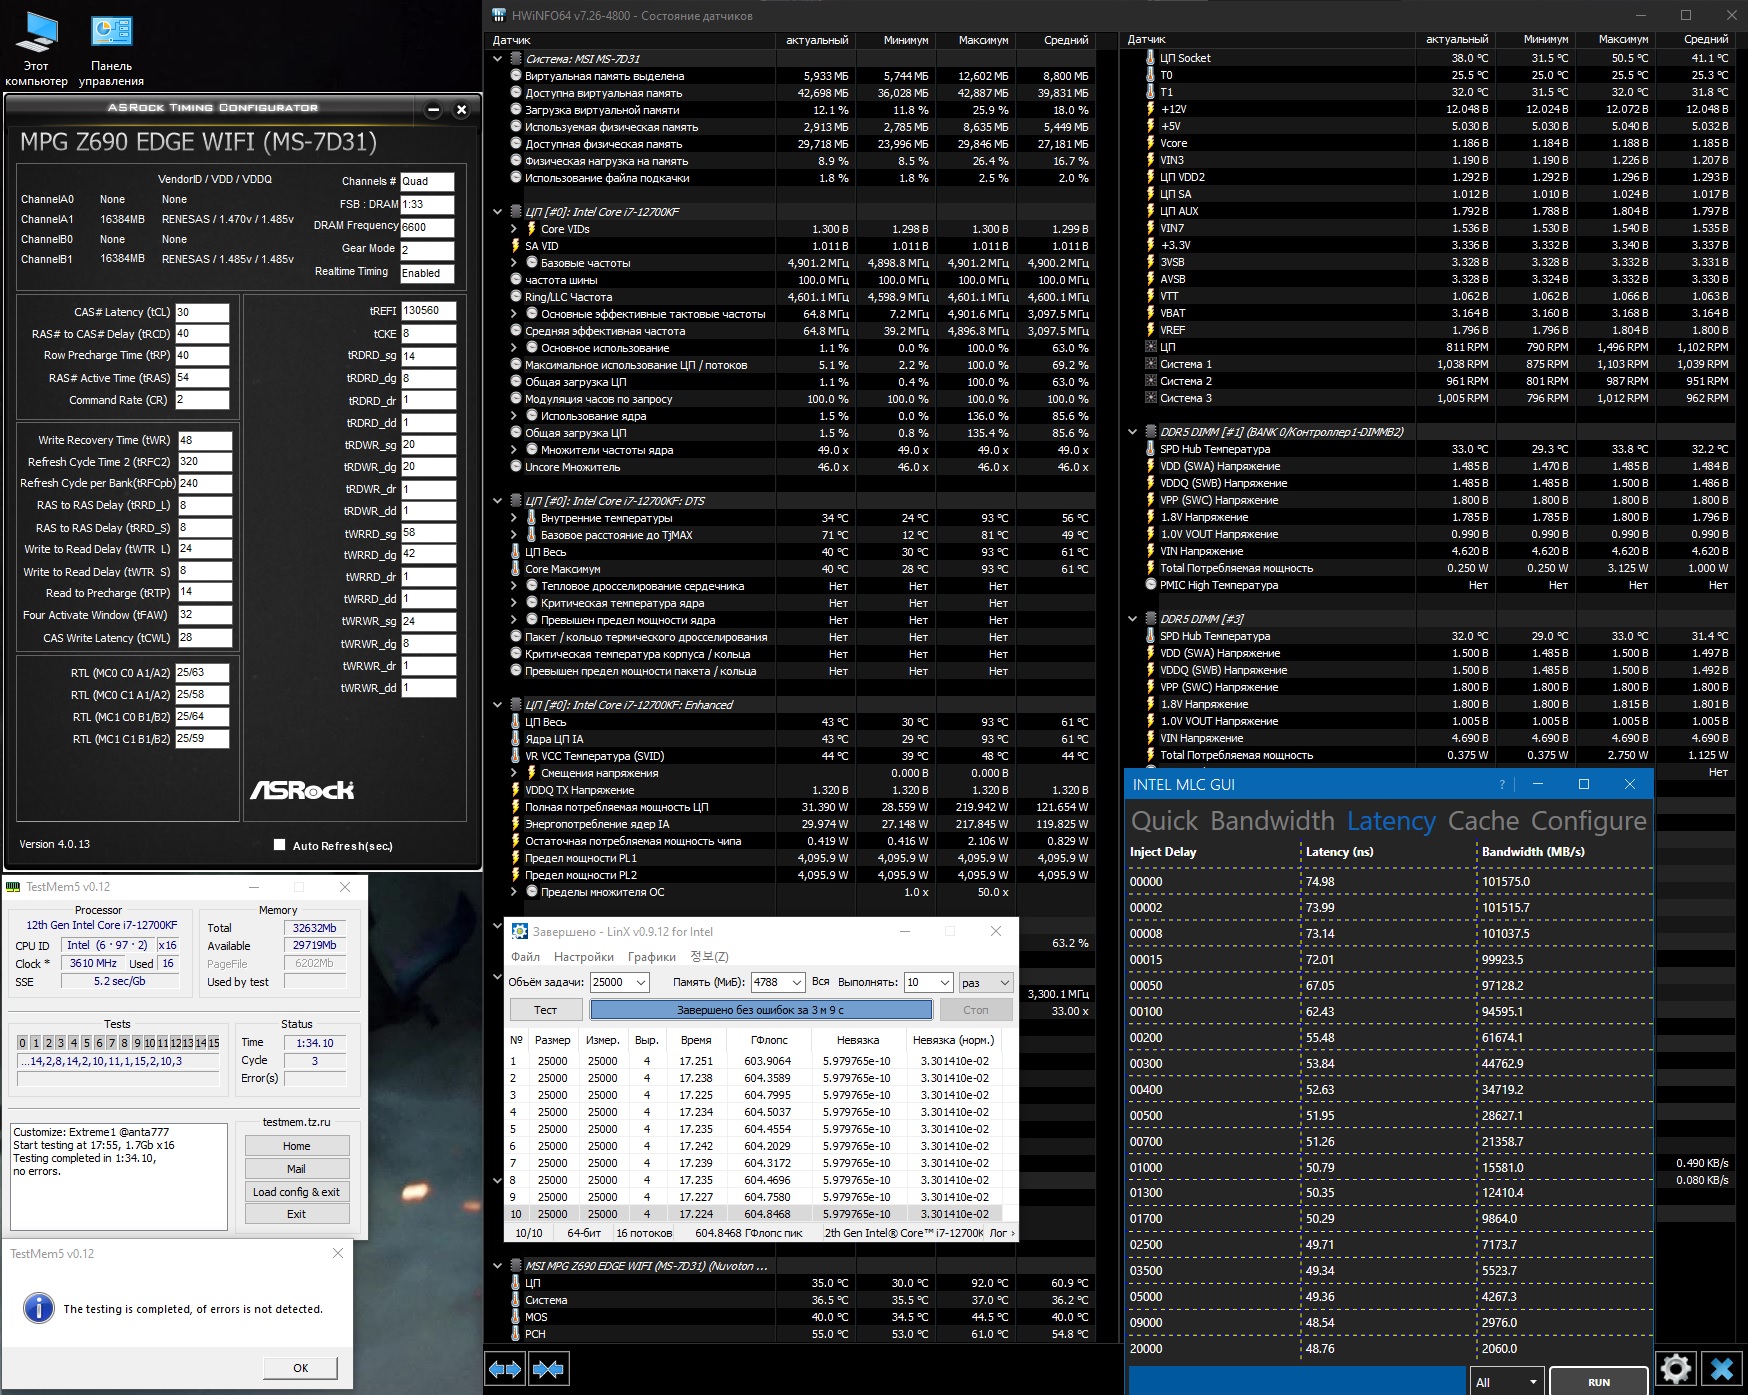
Task: Toggle test 5 box in TestMem5 Tests
Action: pyautogui.click(x=86, y=1043)
